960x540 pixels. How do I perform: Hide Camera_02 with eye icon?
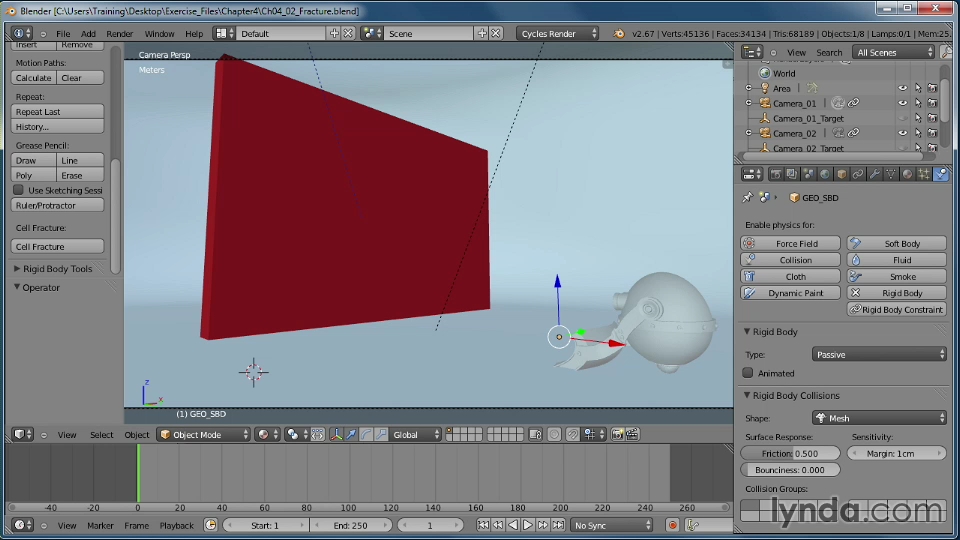[902, 133]
